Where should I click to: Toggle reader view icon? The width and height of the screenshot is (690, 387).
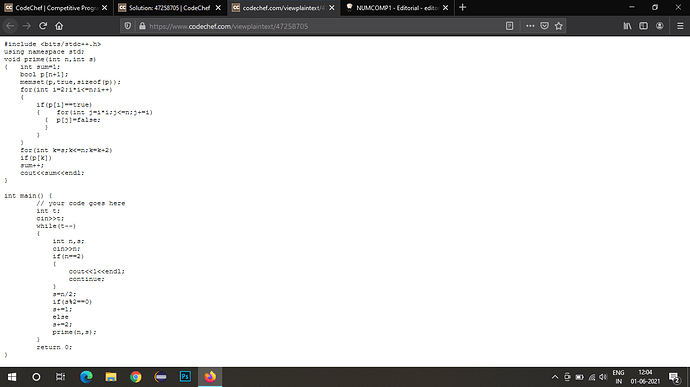pos(509,26)
